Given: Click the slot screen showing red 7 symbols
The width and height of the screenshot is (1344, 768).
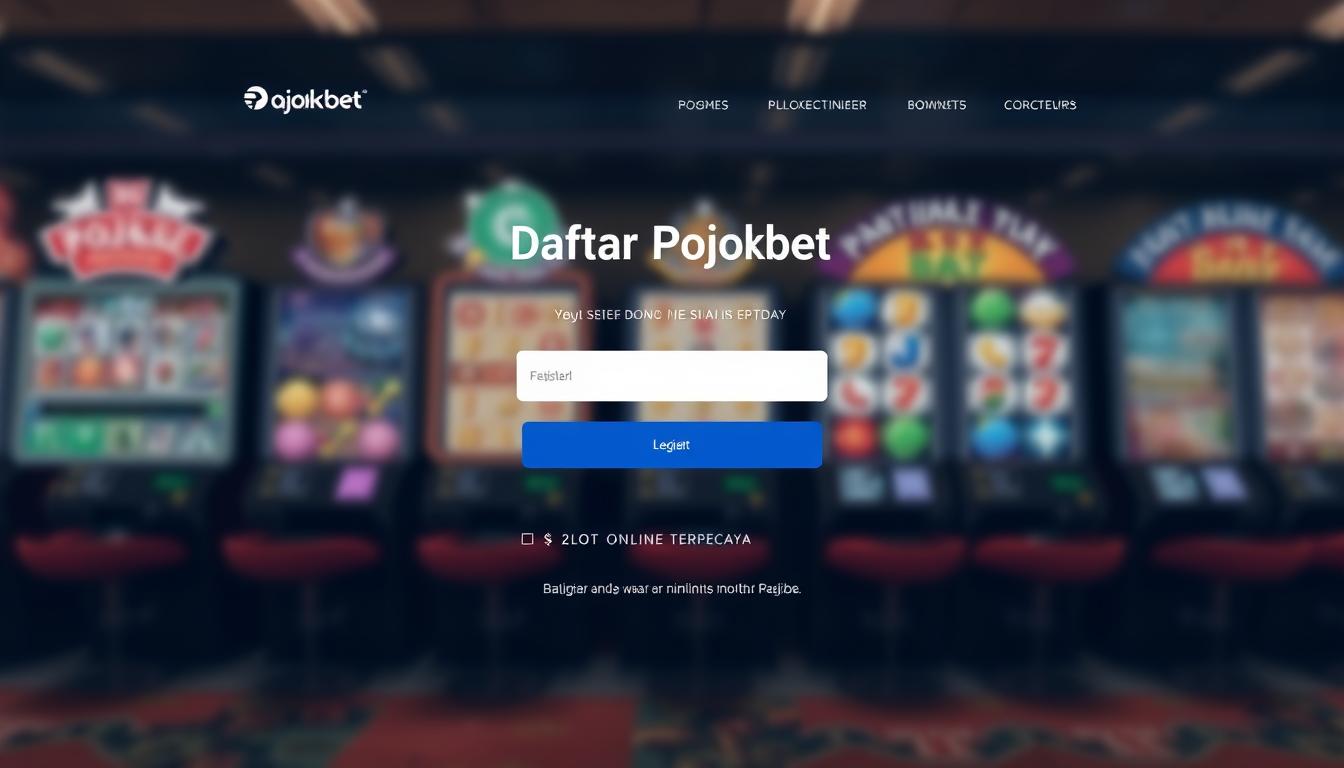Looking at the screenshot, I should coord(1019,375).
